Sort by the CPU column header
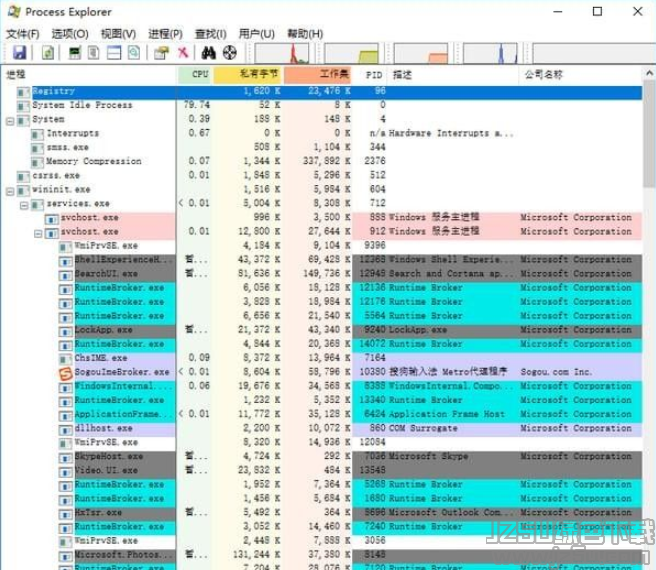This screenshot has height=570, width=656. click(x=195, y=75)
